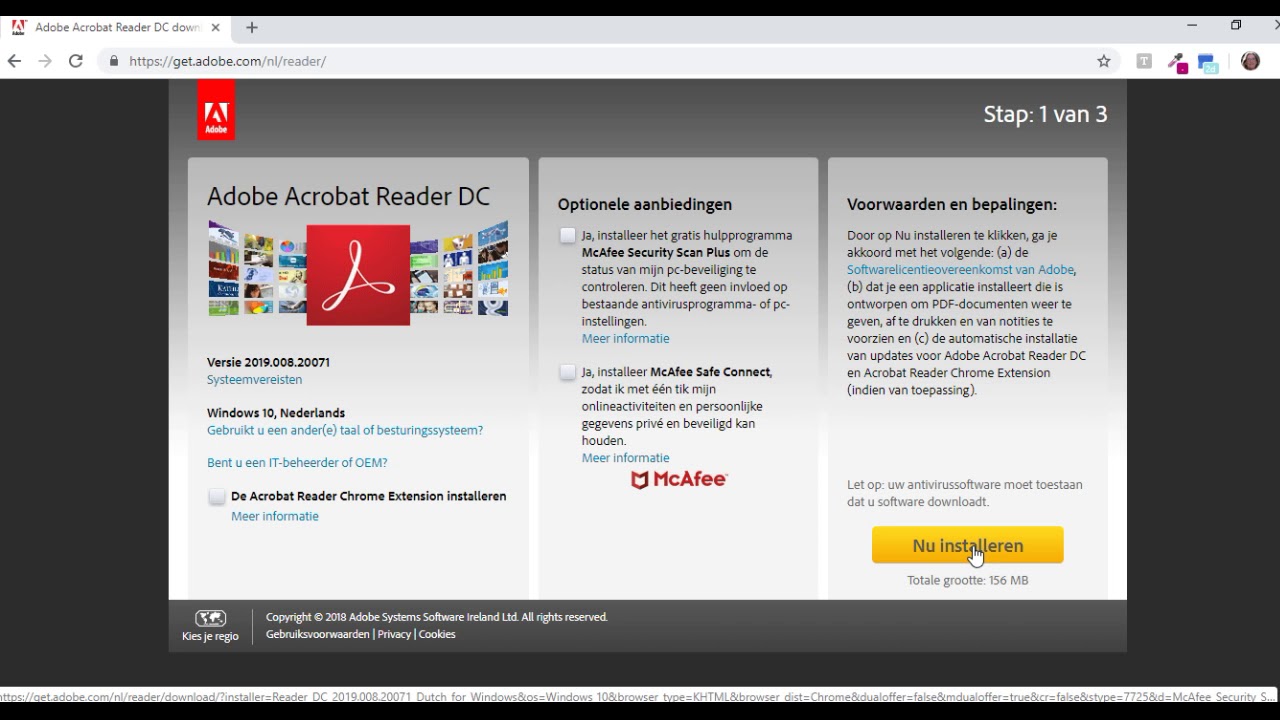
Task: Minimize the Chrome window
Action: point(1191,25)
